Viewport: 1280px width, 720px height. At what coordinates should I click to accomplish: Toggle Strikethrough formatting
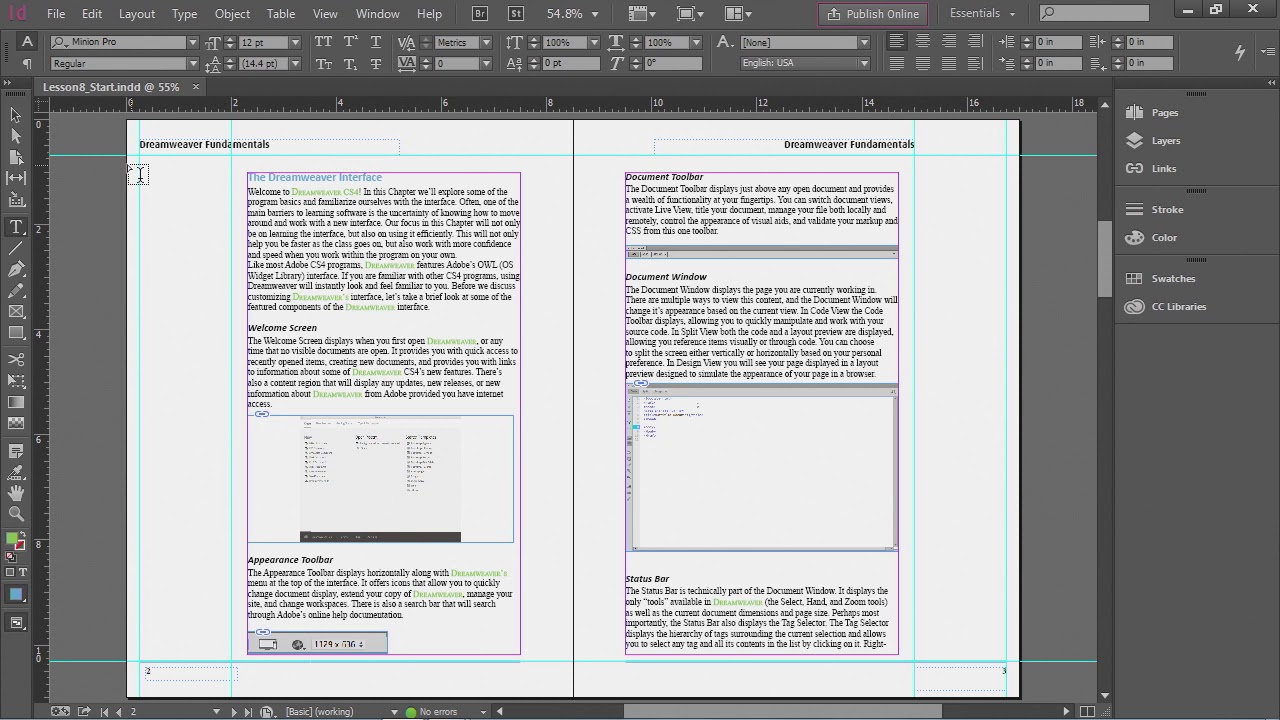click(x=376, y=63)
